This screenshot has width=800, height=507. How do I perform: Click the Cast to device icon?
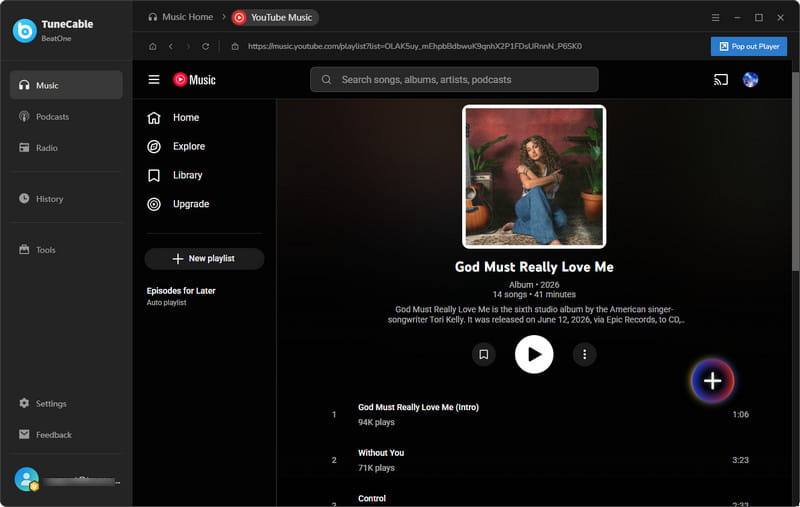720,80
